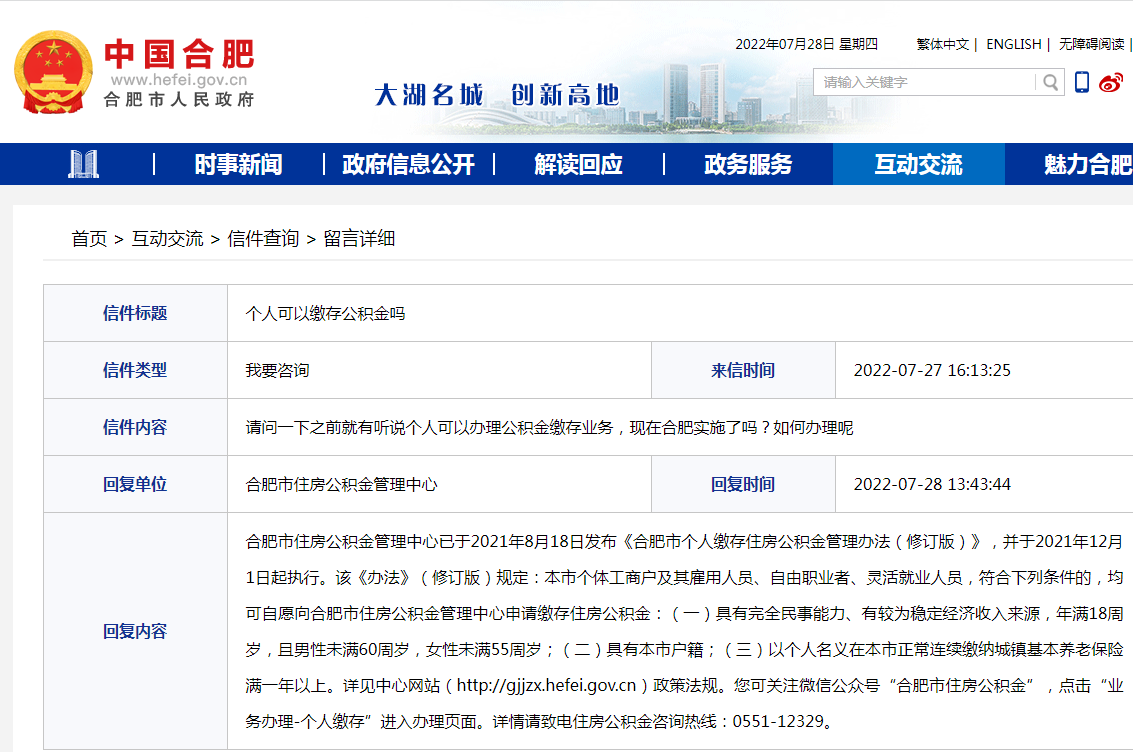Image resolution: width=1133 pixels, height=752 pixels.
Task: Click the home building icon in navbar
Action: tap(83, 164)
